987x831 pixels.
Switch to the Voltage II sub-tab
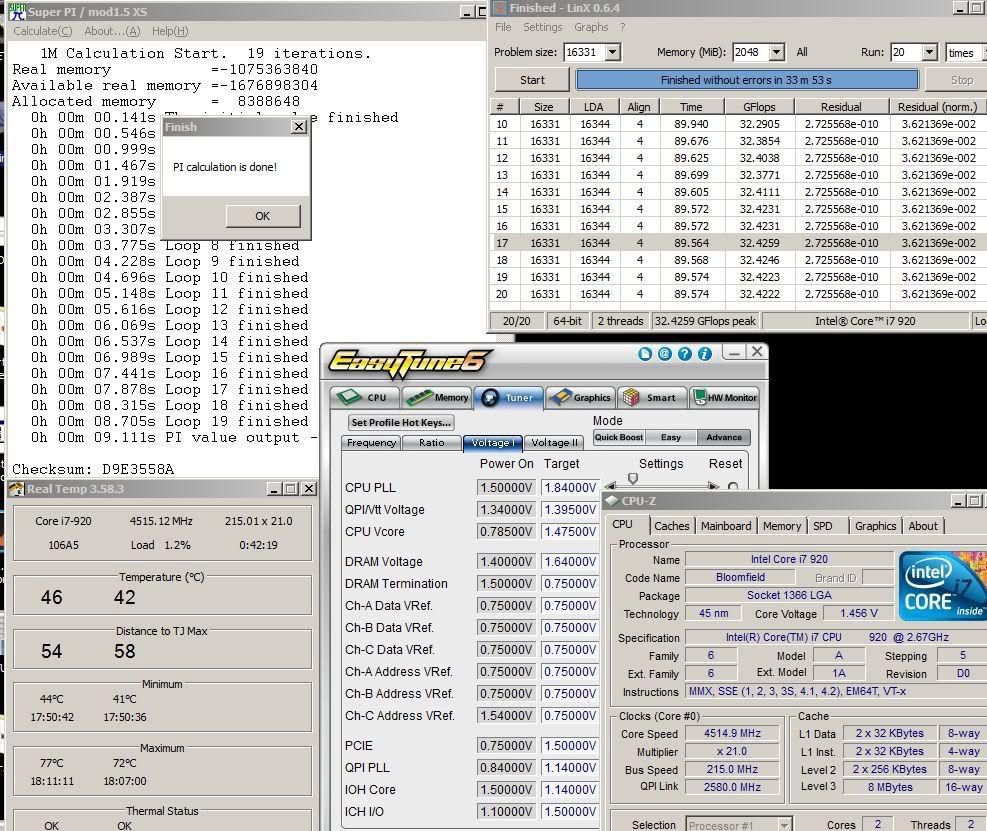tap(554, 443)
